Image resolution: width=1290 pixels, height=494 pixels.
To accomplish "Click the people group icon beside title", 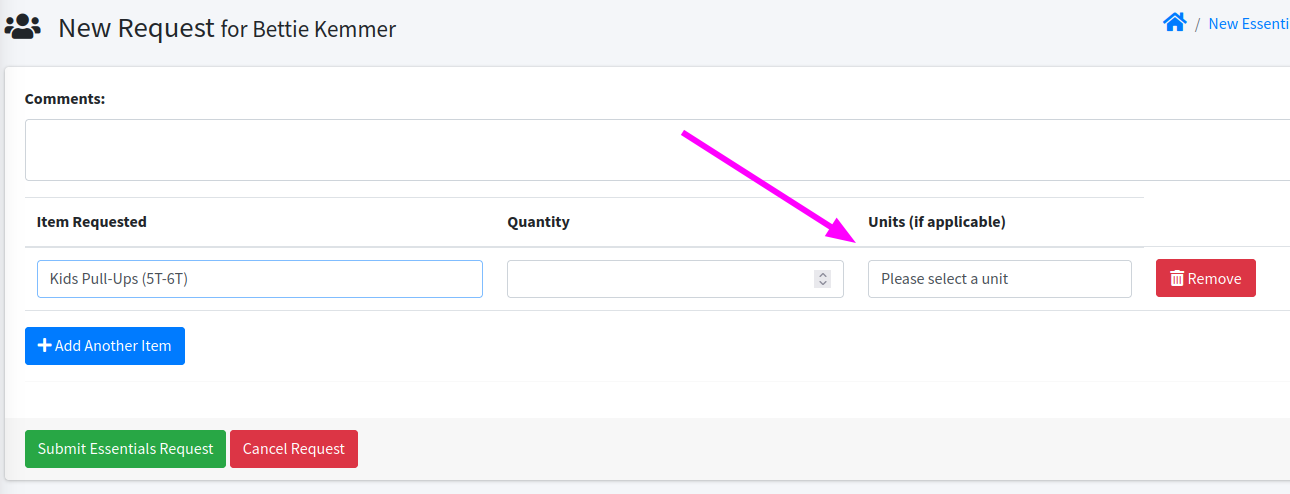I will [x=23, y=27].
